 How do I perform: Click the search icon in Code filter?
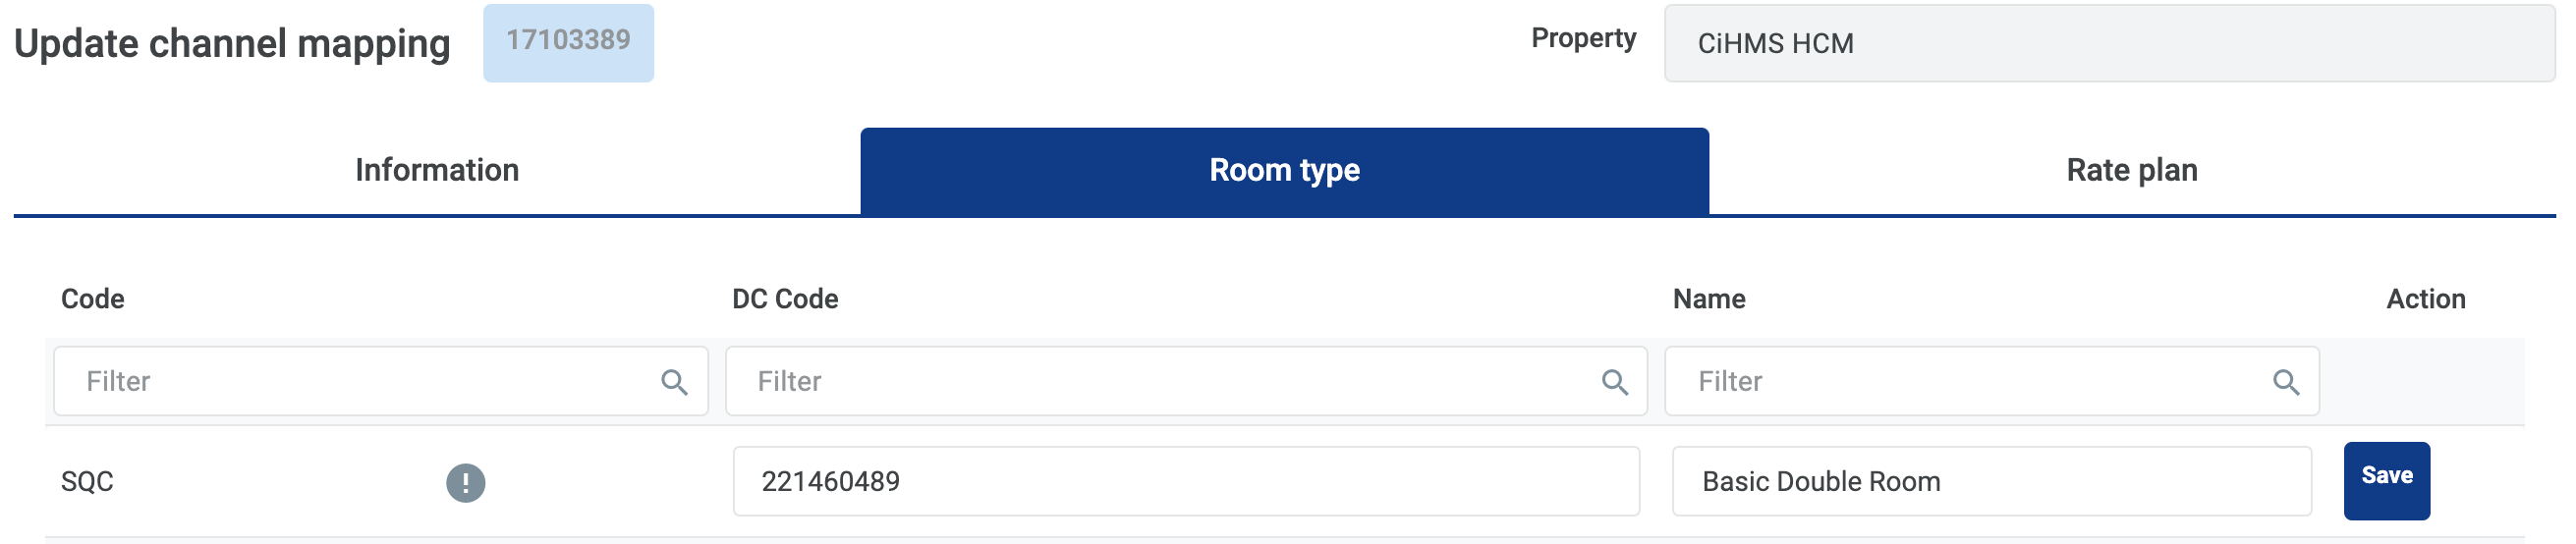tap(674, 382)
